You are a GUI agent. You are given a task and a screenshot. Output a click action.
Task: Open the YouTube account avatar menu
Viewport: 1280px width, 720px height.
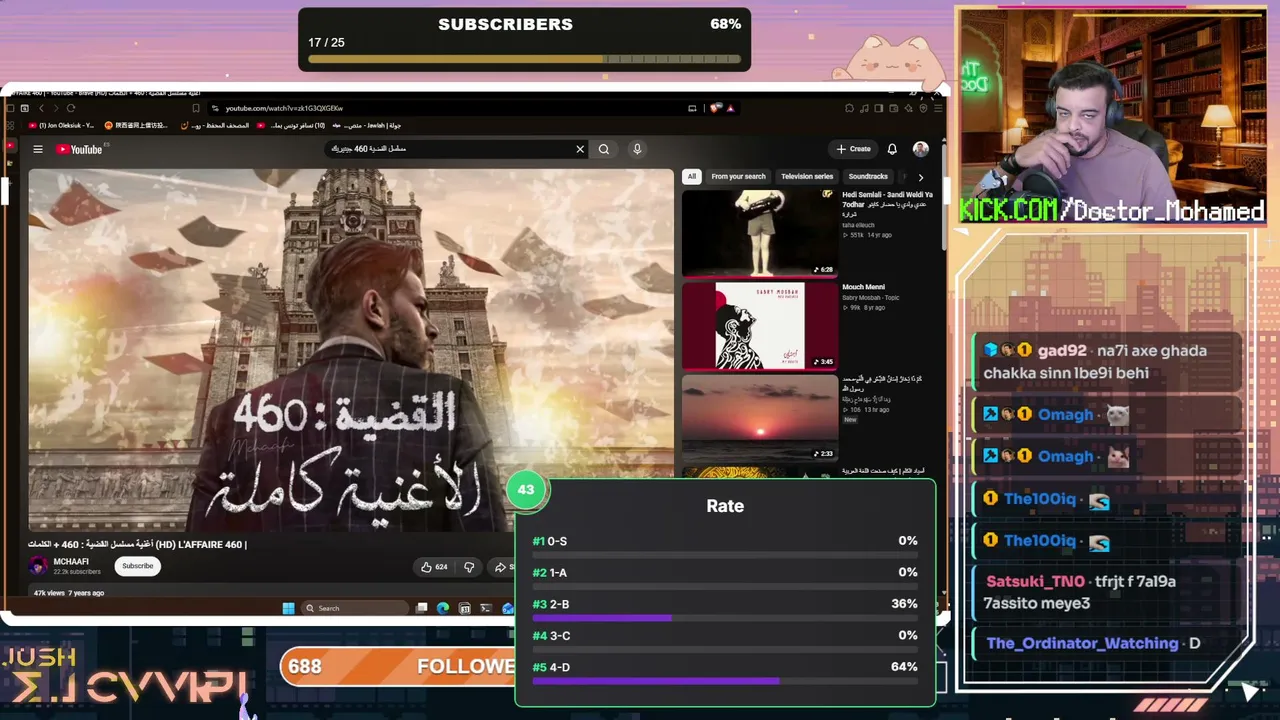pyautogui.click(x=920, y=149)
